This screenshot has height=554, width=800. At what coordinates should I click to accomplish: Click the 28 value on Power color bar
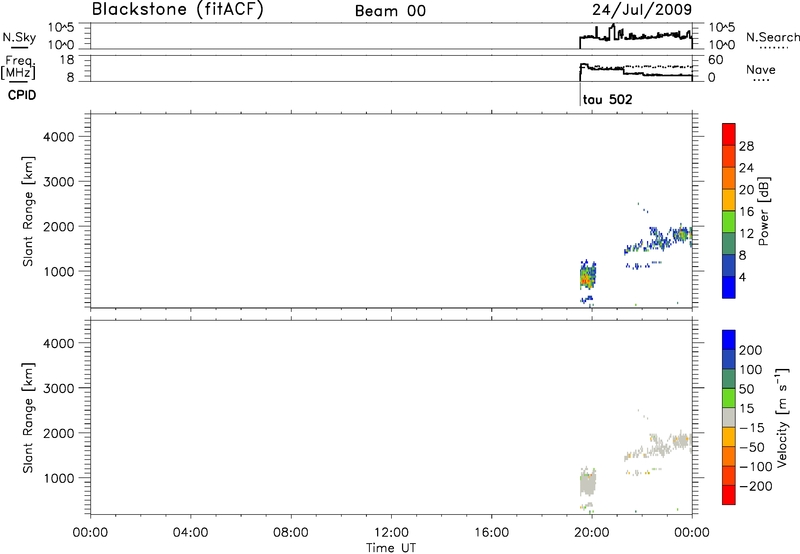click(746, 146)
